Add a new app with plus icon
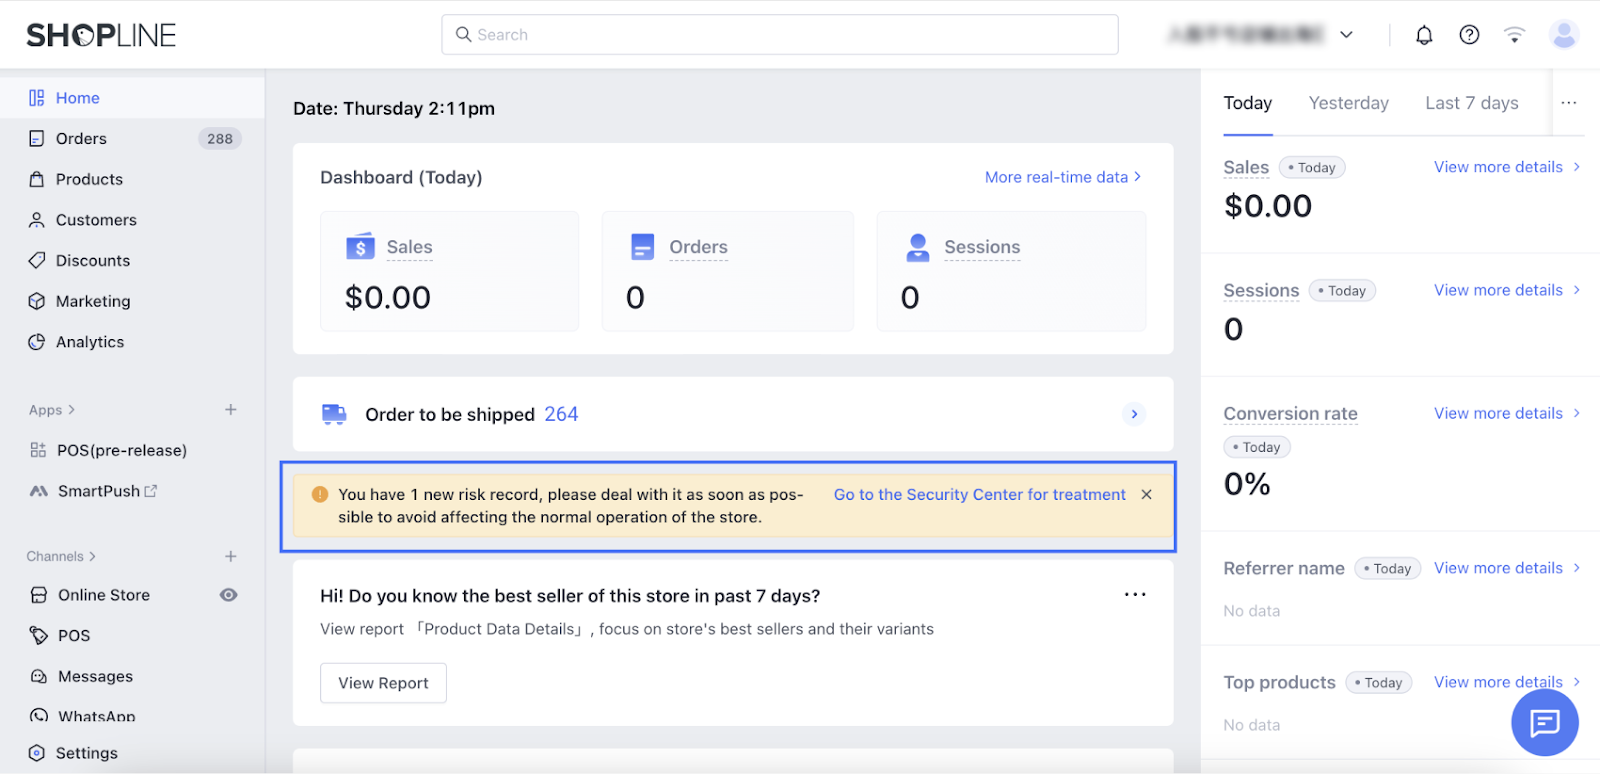Image resolution: width=1600 pixels, height=774 pixels. 231,410
